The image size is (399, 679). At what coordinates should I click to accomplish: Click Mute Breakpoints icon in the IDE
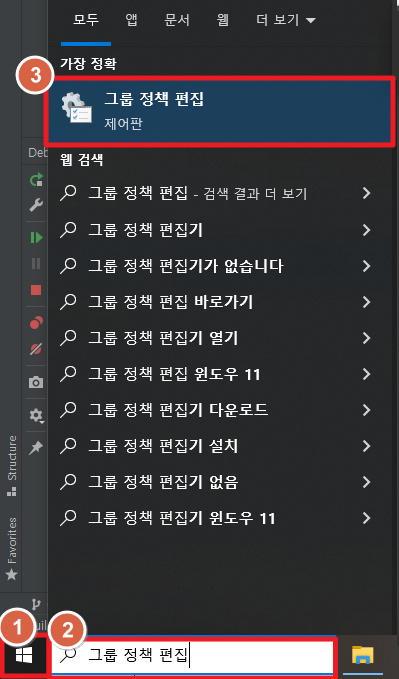point(36,349)
